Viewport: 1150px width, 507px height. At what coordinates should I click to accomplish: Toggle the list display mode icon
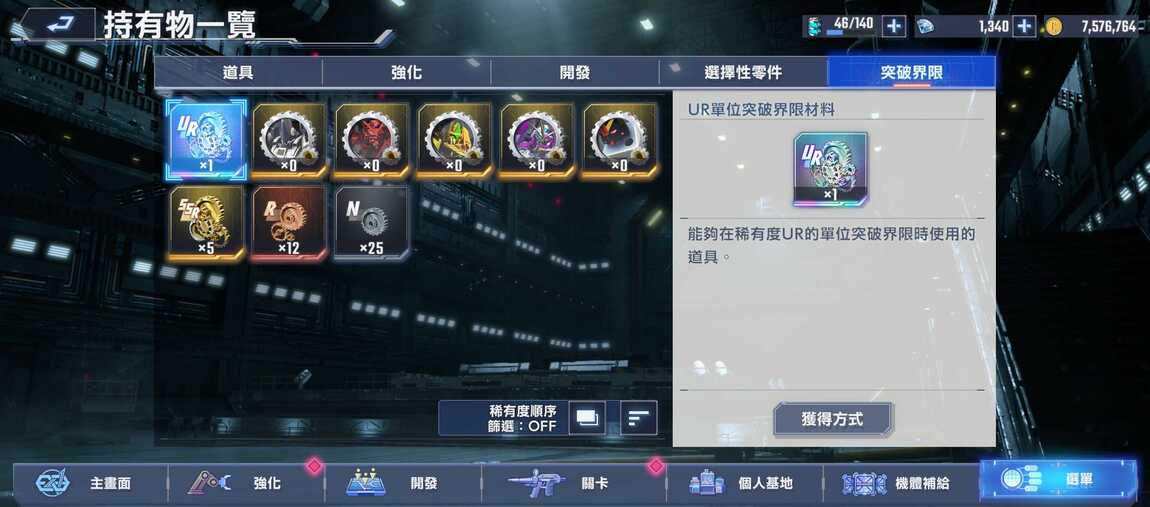coord(587,418)
